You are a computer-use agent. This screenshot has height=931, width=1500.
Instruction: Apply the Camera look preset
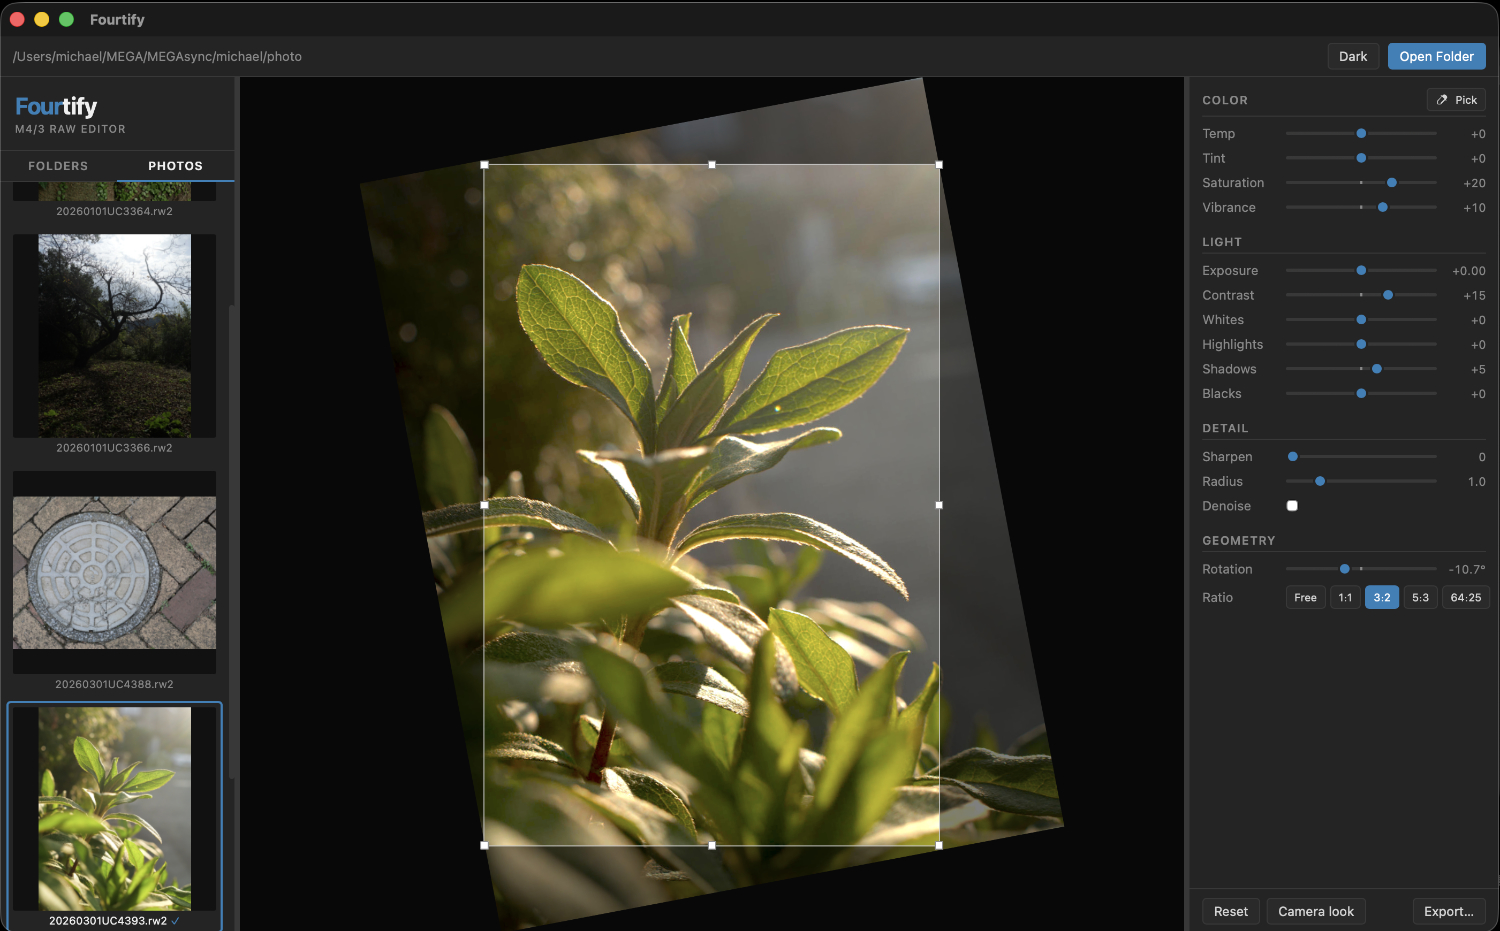pyautogui.click(x=1316, y=911)
